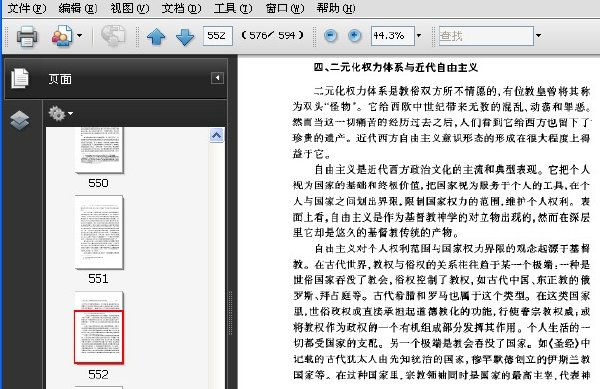This screenshot has width=600, height=389.
Task: Open the Layers panel icon
Action: 20,120
